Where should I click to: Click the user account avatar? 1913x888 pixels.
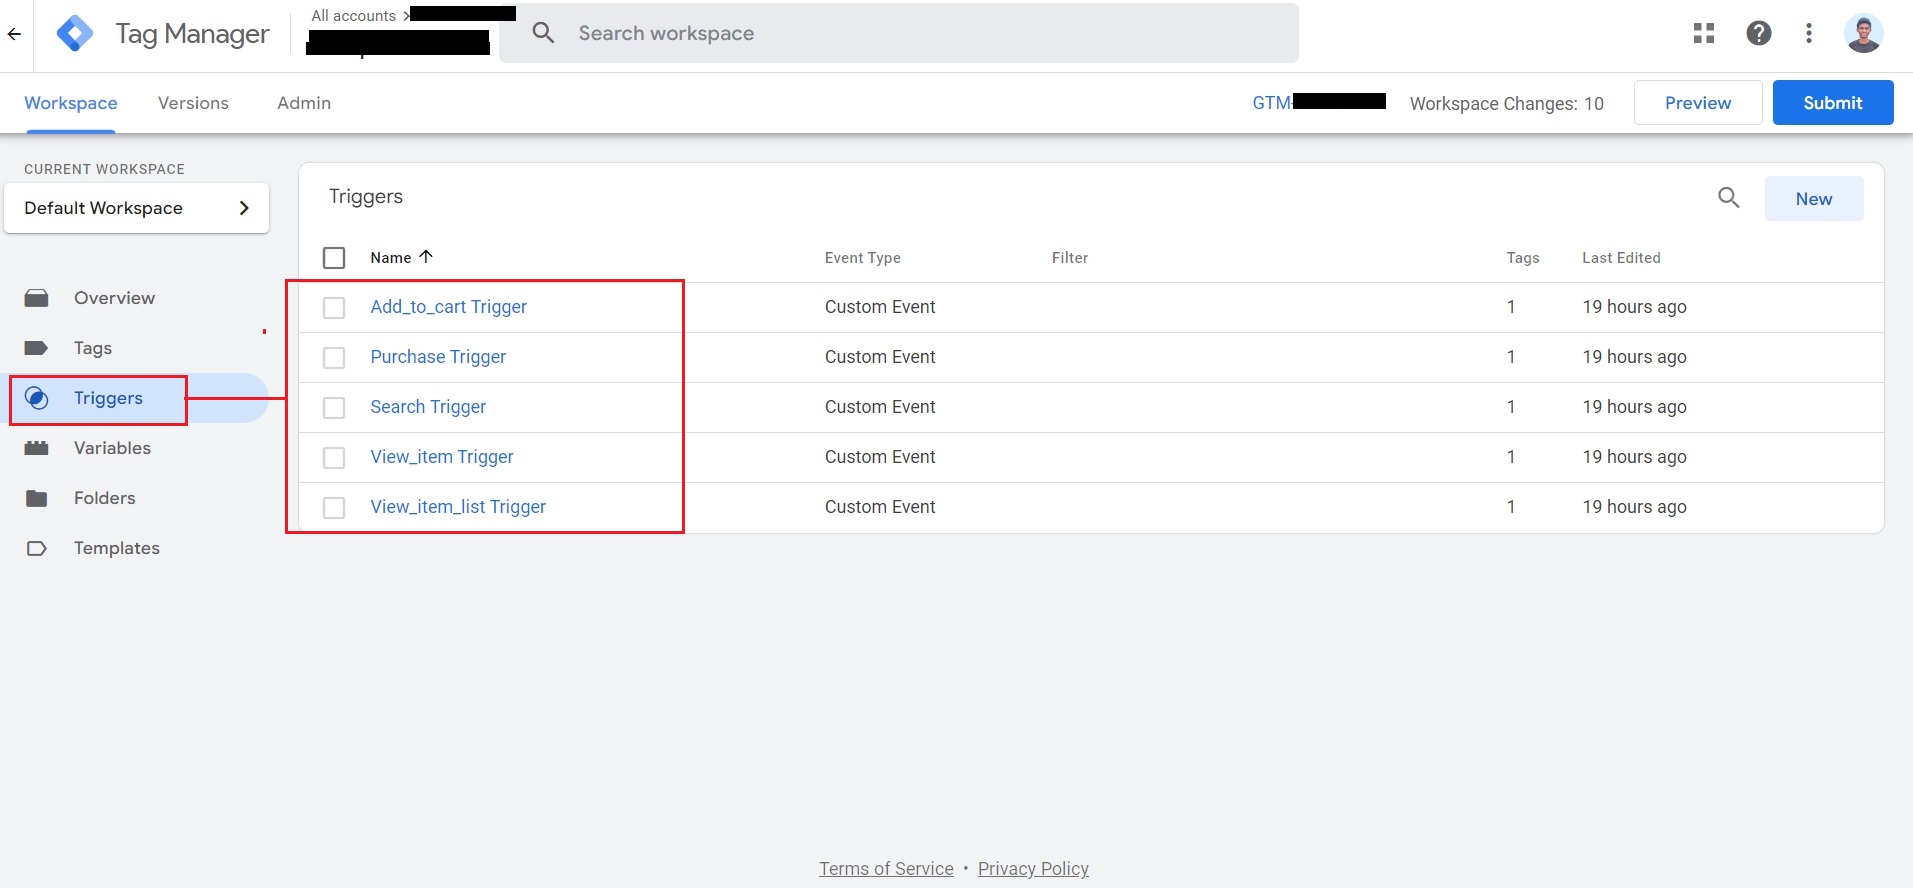pyautogui.click(x=1864, y=33)
